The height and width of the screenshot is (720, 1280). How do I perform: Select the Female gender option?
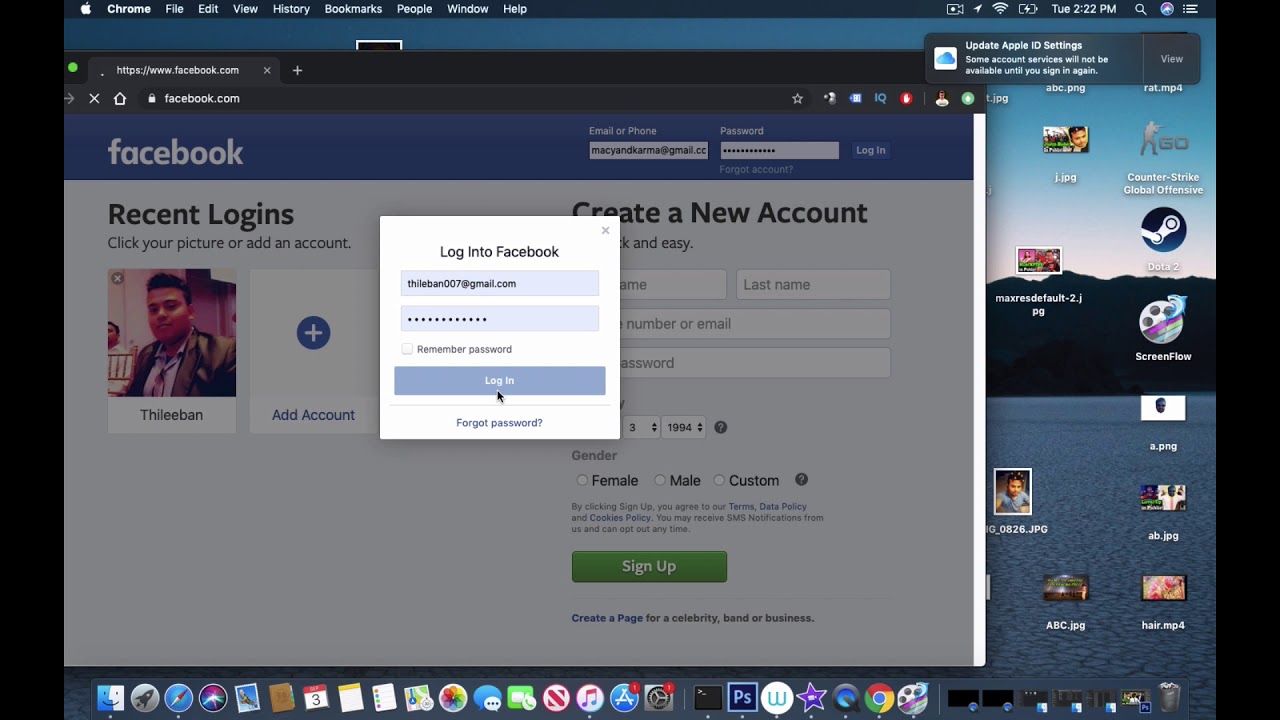click(582, 481)
